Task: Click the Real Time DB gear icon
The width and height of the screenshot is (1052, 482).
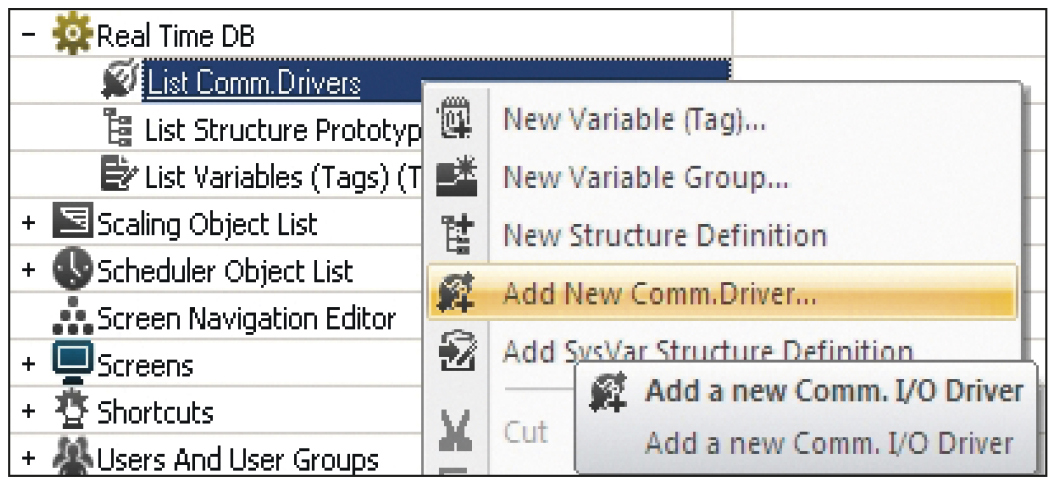Action: [x=72, y=34]
